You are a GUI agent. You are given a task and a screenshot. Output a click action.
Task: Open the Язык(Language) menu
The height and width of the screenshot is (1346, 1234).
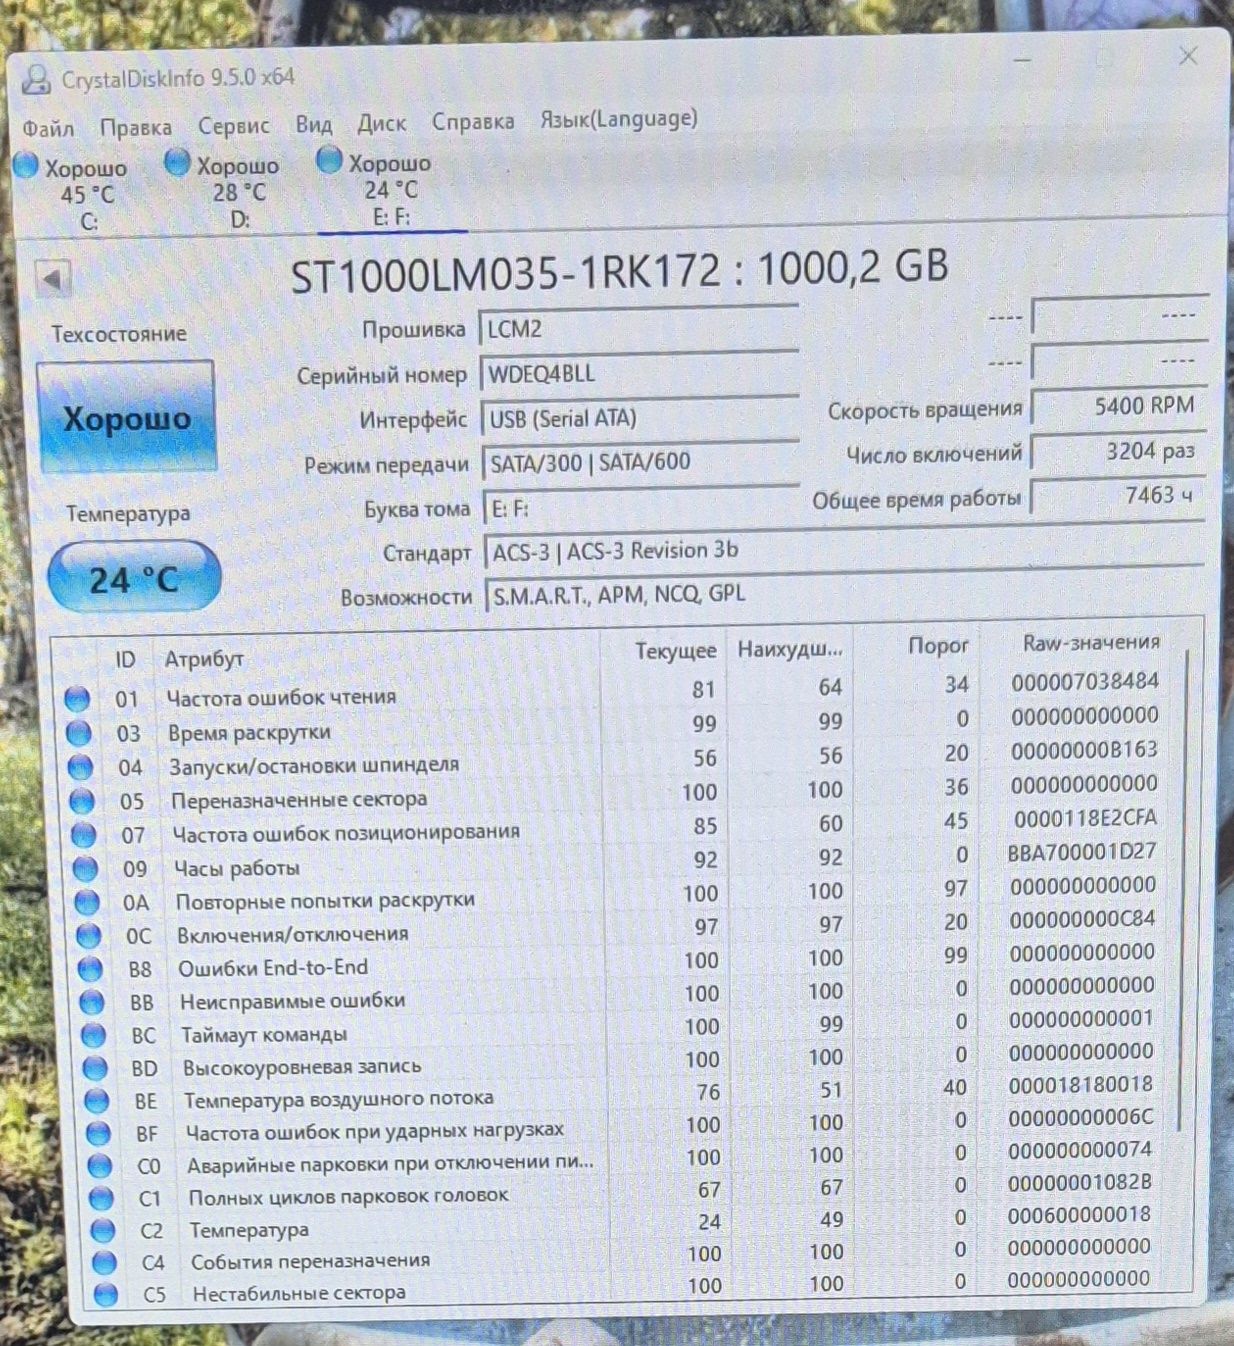click(619, 119)
